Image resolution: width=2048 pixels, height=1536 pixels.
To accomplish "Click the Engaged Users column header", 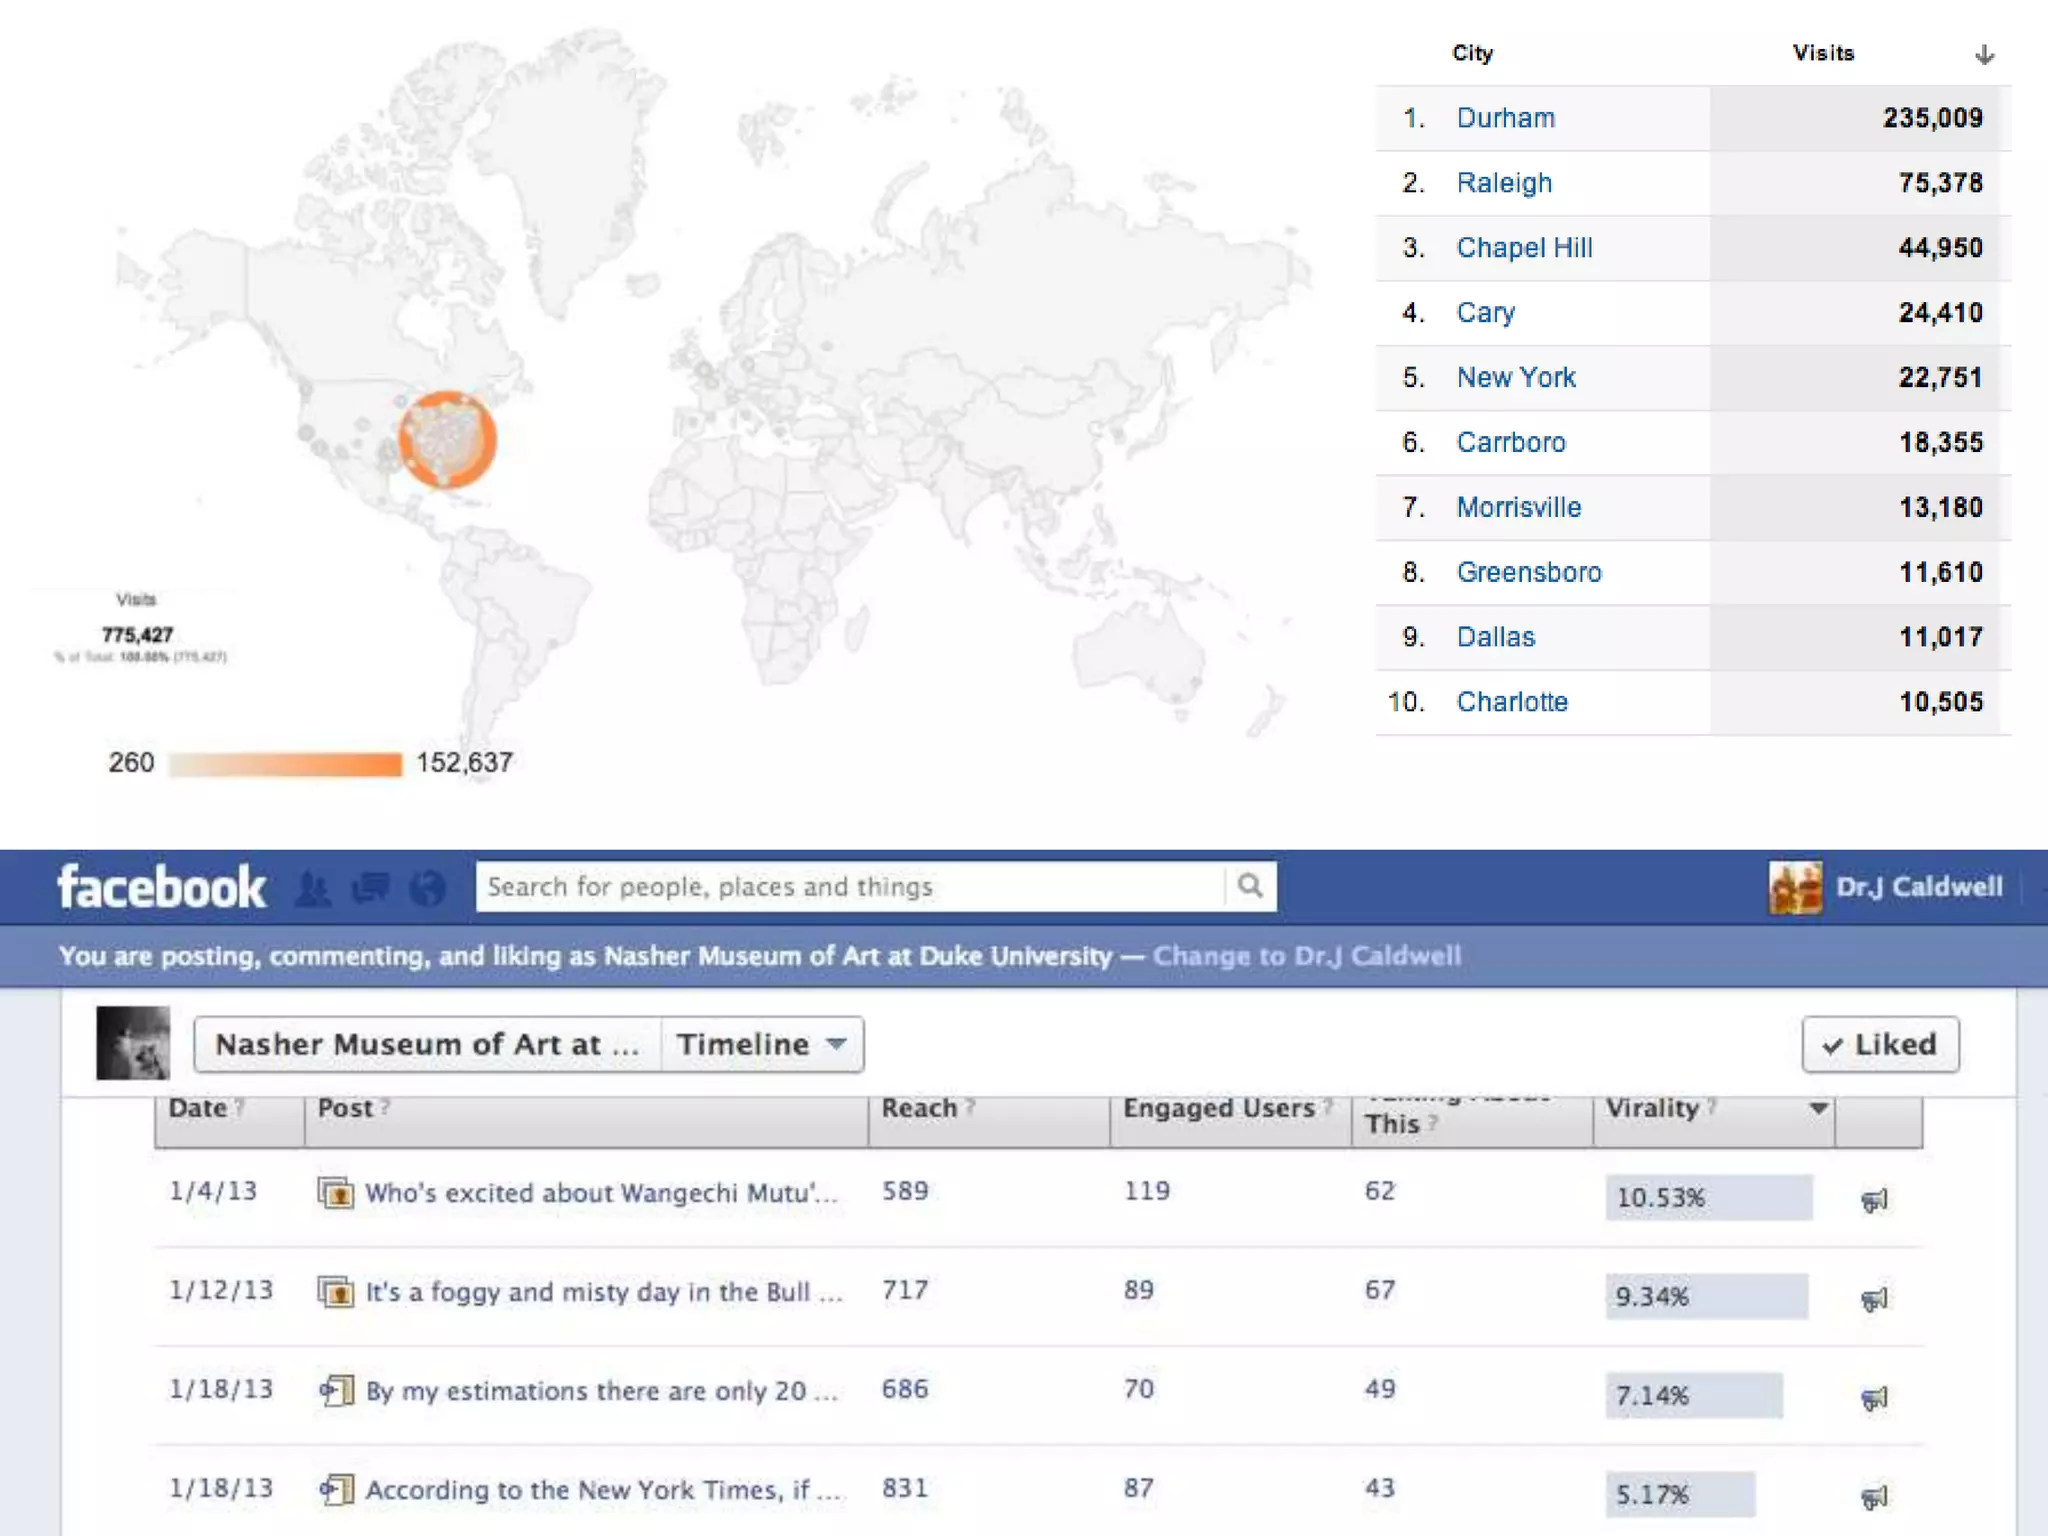I will (1218, 1108).
